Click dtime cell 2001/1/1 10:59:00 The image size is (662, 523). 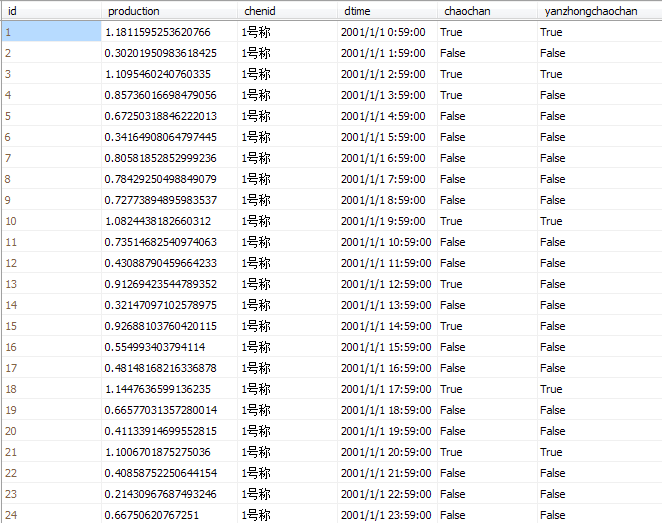(x=386, y=242)
